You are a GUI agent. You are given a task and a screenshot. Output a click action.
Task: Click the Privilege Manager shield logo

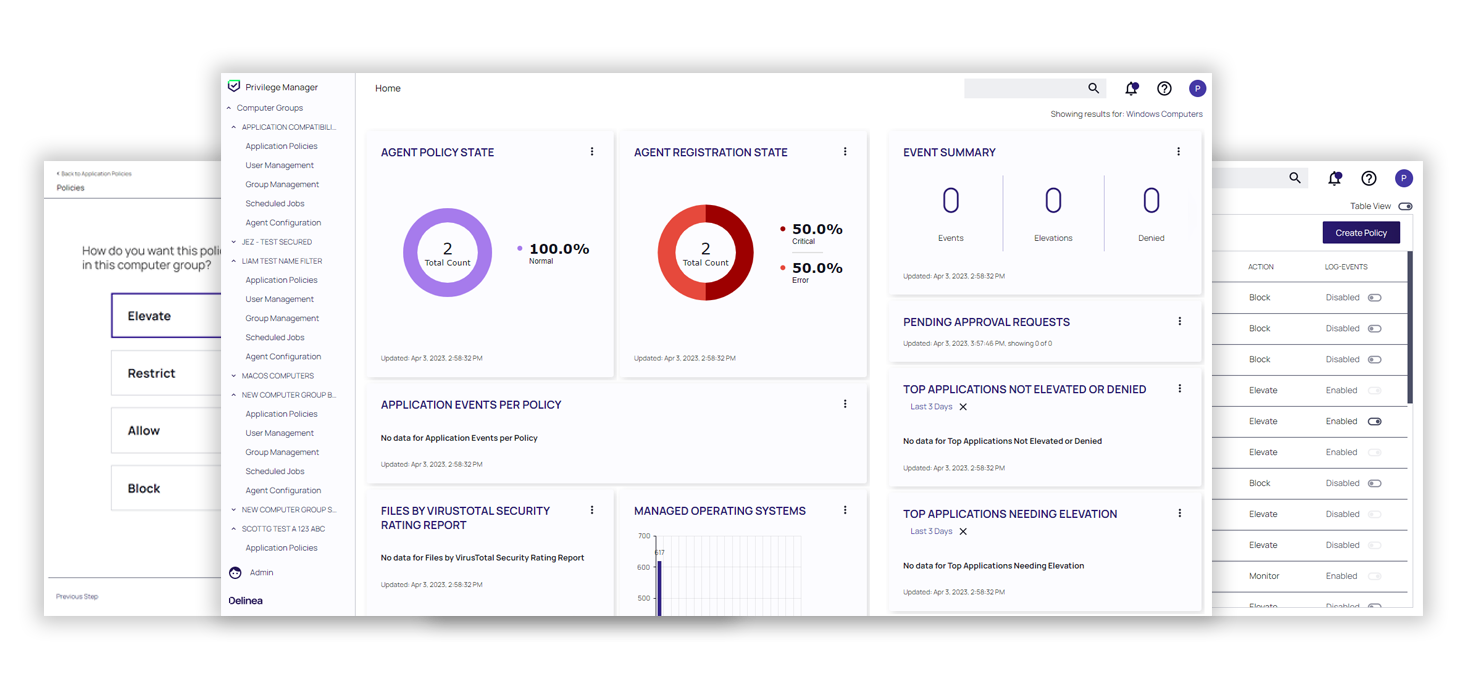[234, 85]
